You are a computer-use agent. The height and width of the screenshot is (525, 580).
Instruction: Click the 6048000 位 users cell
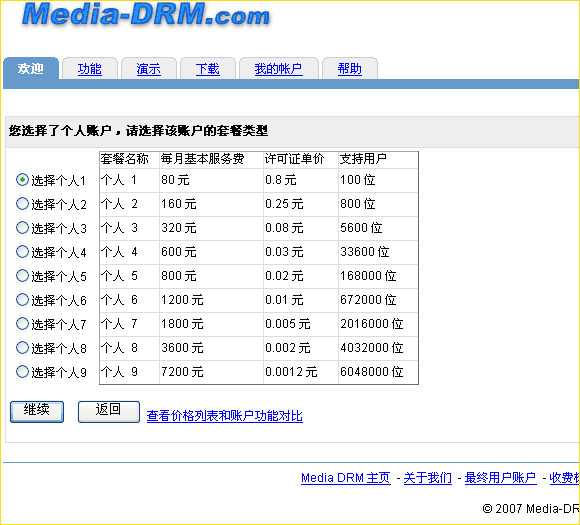click(x=378, y=372)
